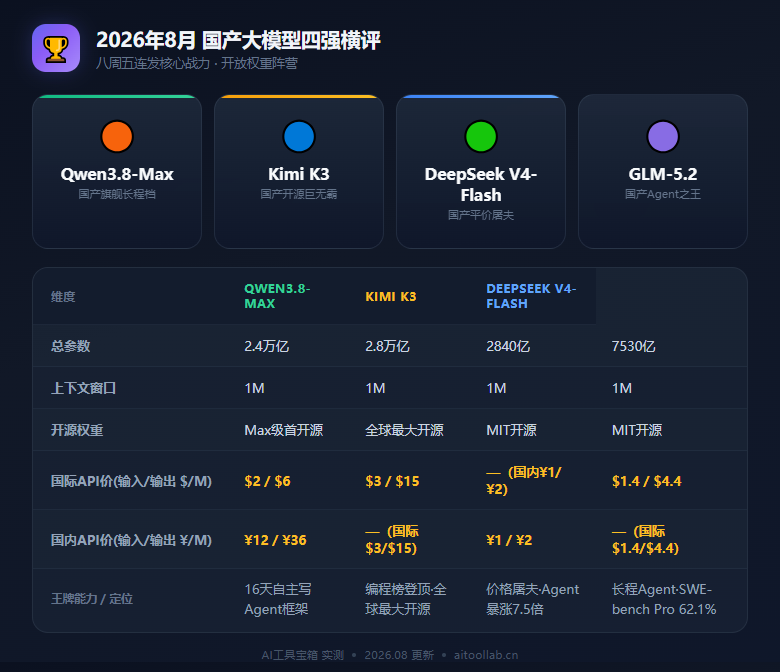Click the footer text AI工具宝箱 实测
The height and width of the screenshot is (672, 780).
[x=303, y=655]
